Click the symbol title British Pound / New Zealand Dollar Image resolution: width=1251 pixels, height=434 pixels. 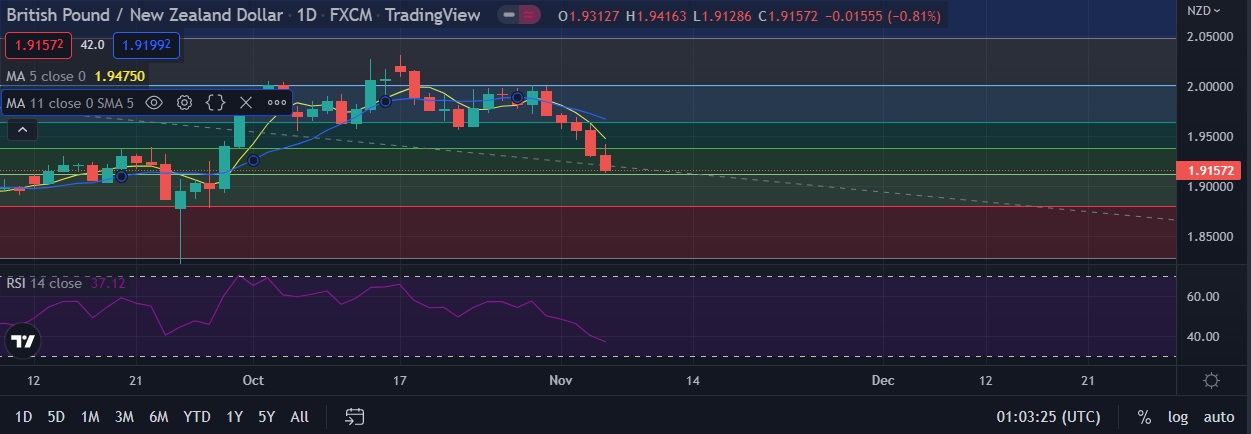point(146,15)
